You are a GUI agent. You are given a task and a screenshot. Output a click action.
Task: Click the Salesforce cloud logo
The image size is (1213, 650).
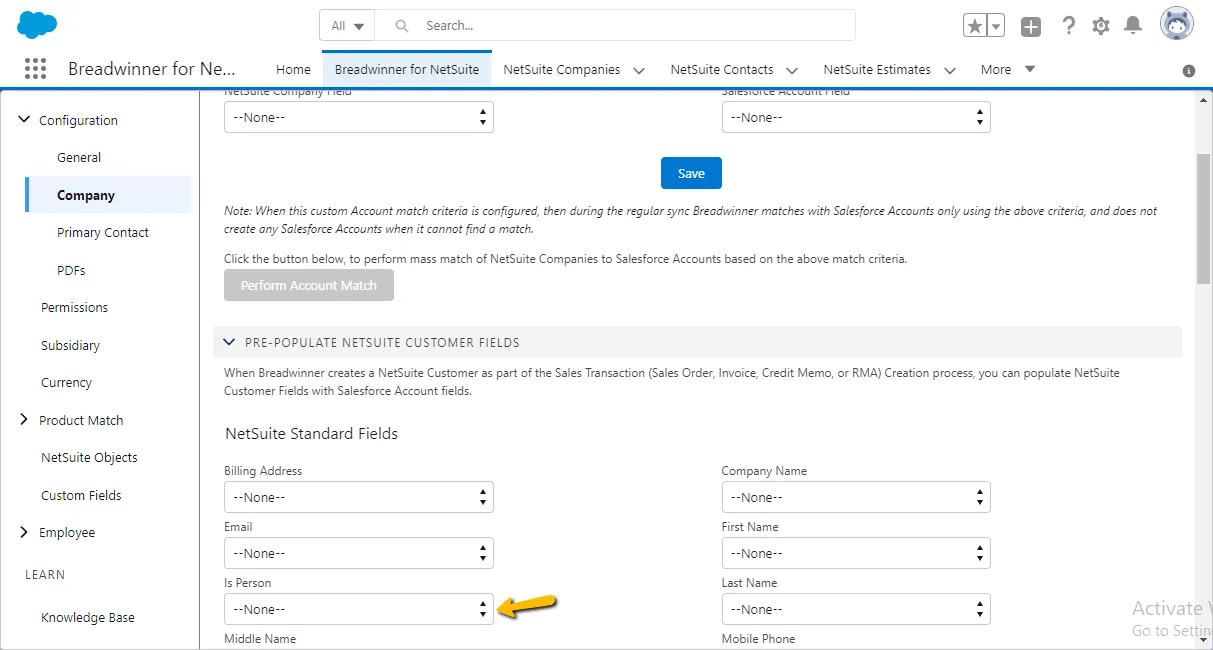coord(37,25)
